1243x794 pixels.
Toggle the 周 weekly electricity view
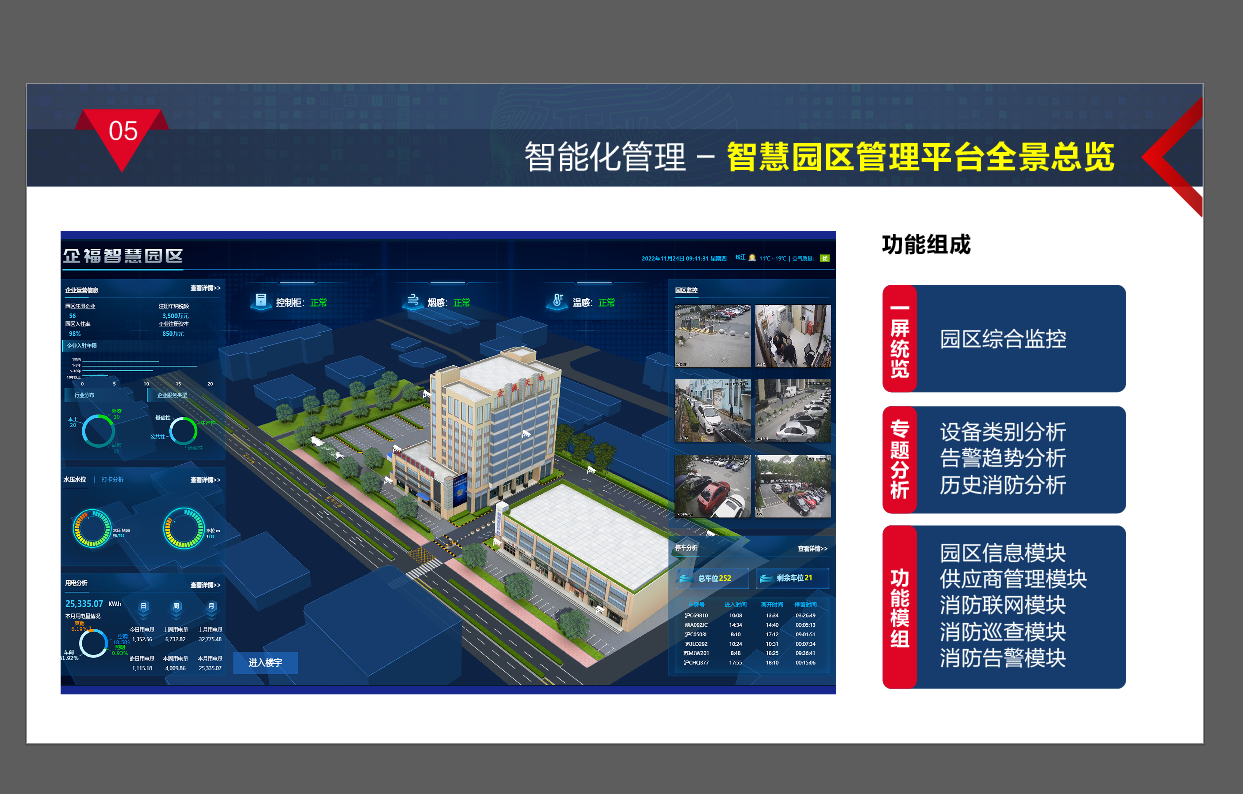[x=176, y=606]
